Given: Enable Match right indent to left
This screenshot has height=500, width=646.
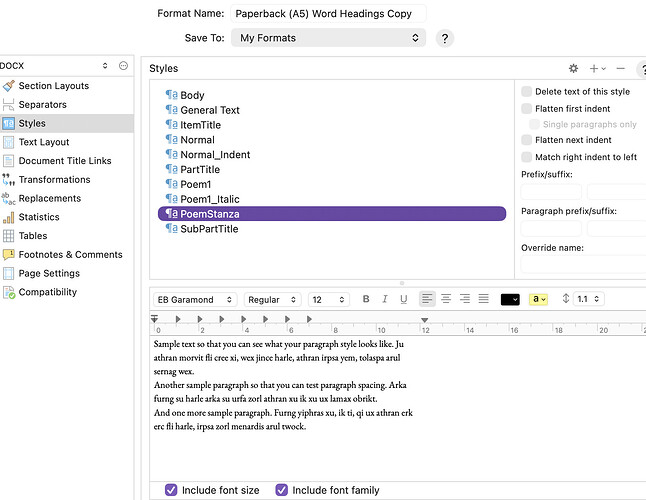Looking at the screenshot, I should coord(527,157).
